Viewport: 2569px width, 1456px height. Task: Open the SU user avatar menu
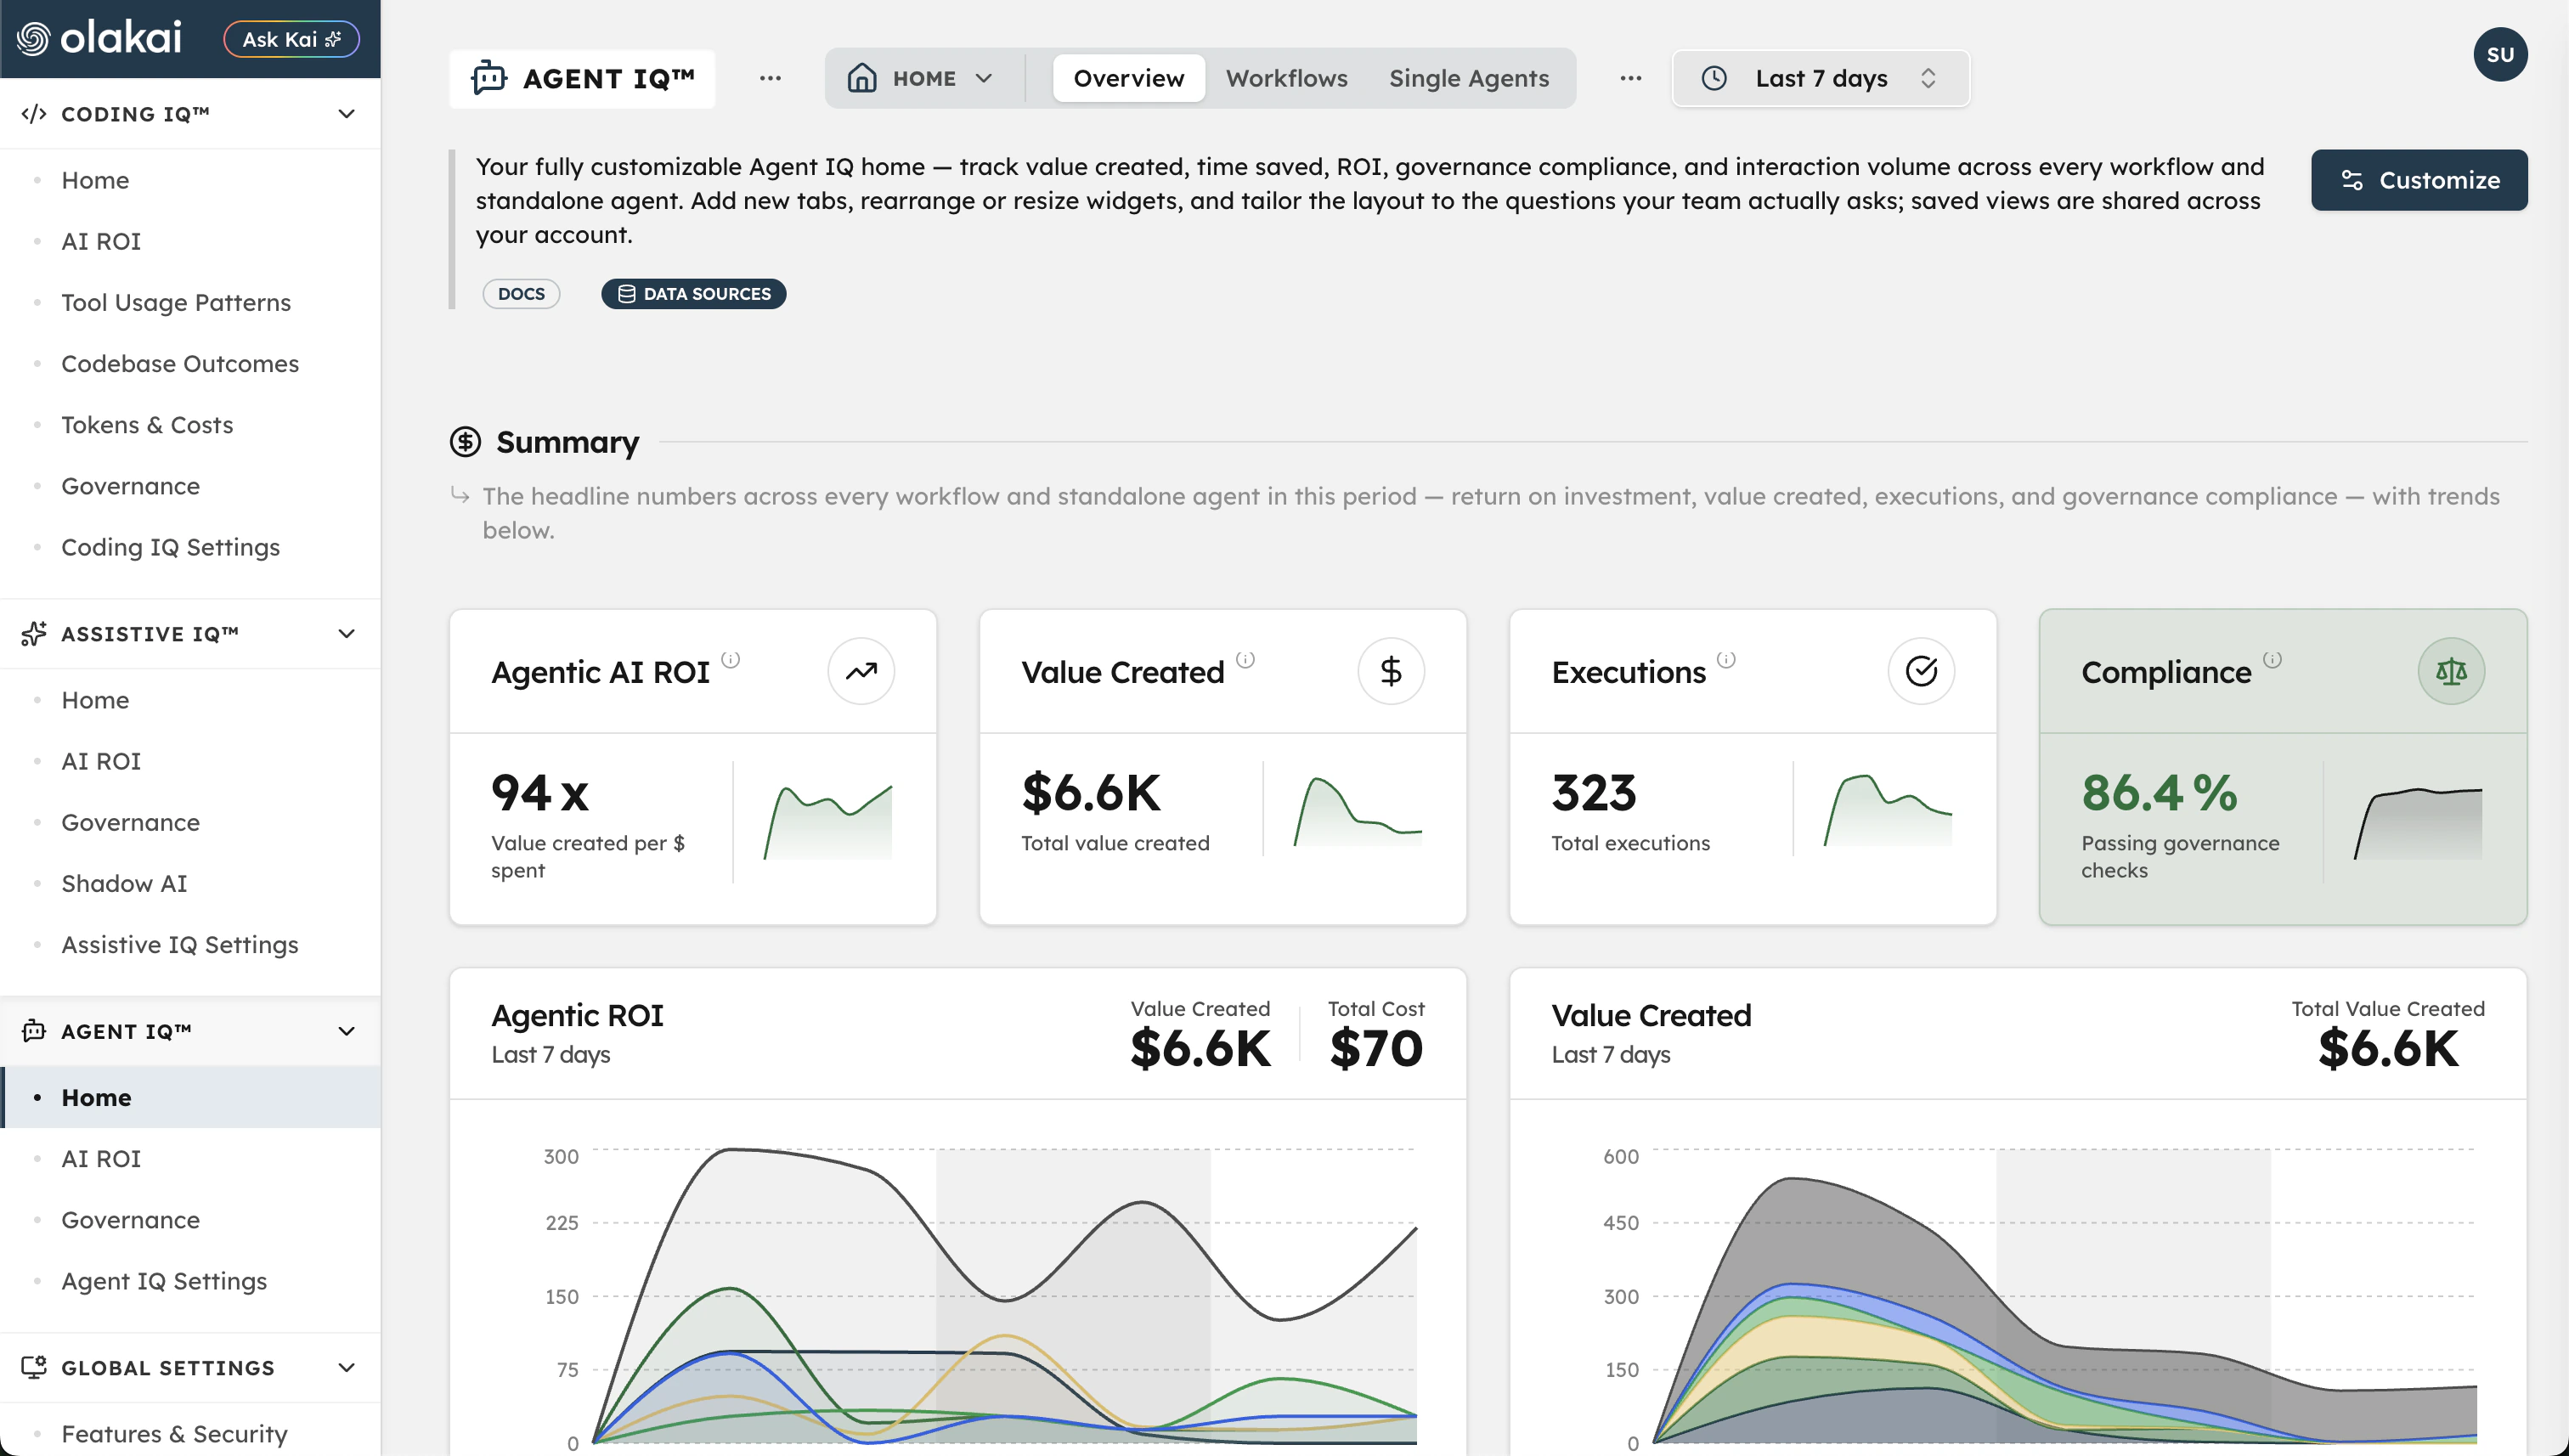point(2500,54)
